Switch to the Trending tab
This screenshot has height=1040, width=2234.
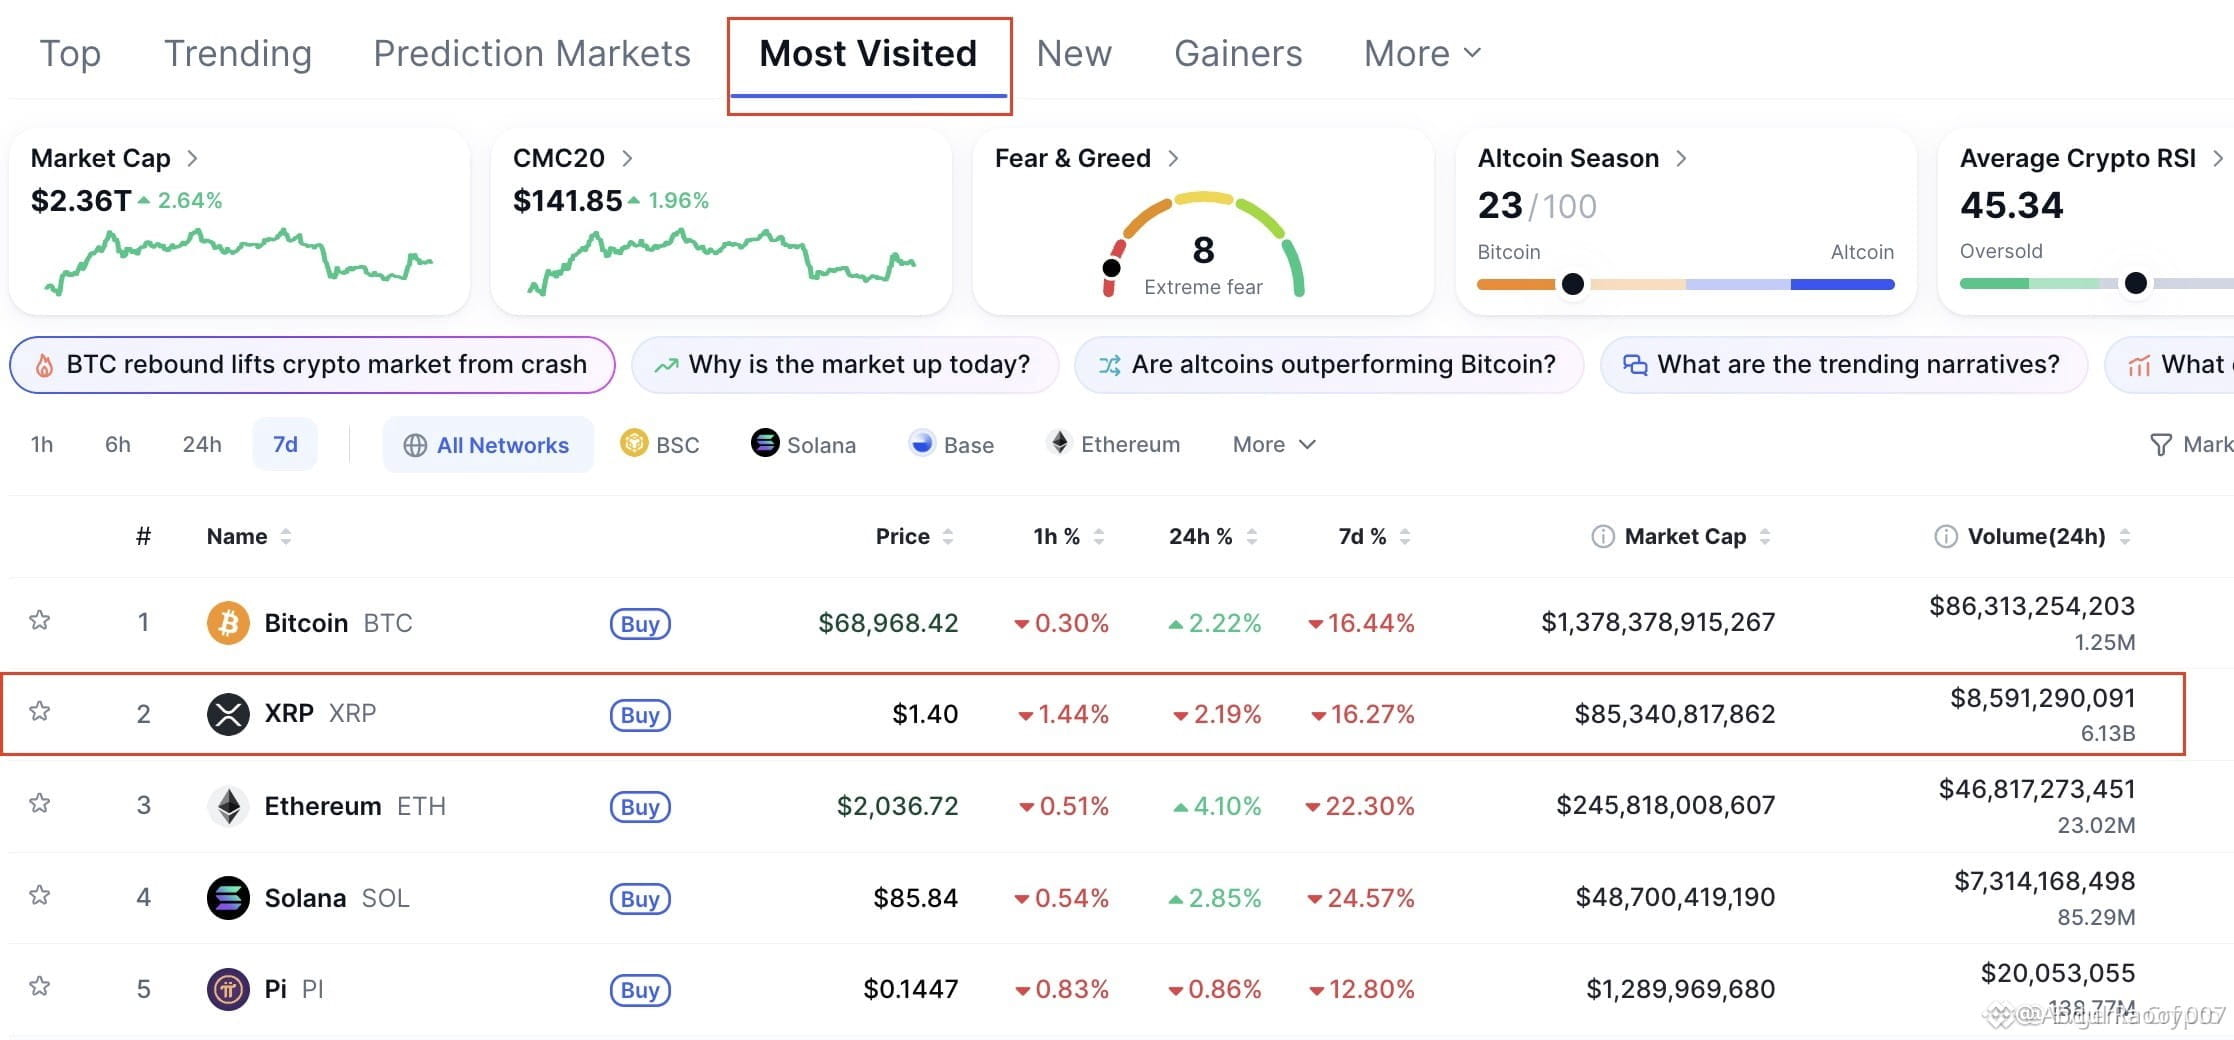coord(238,53)
